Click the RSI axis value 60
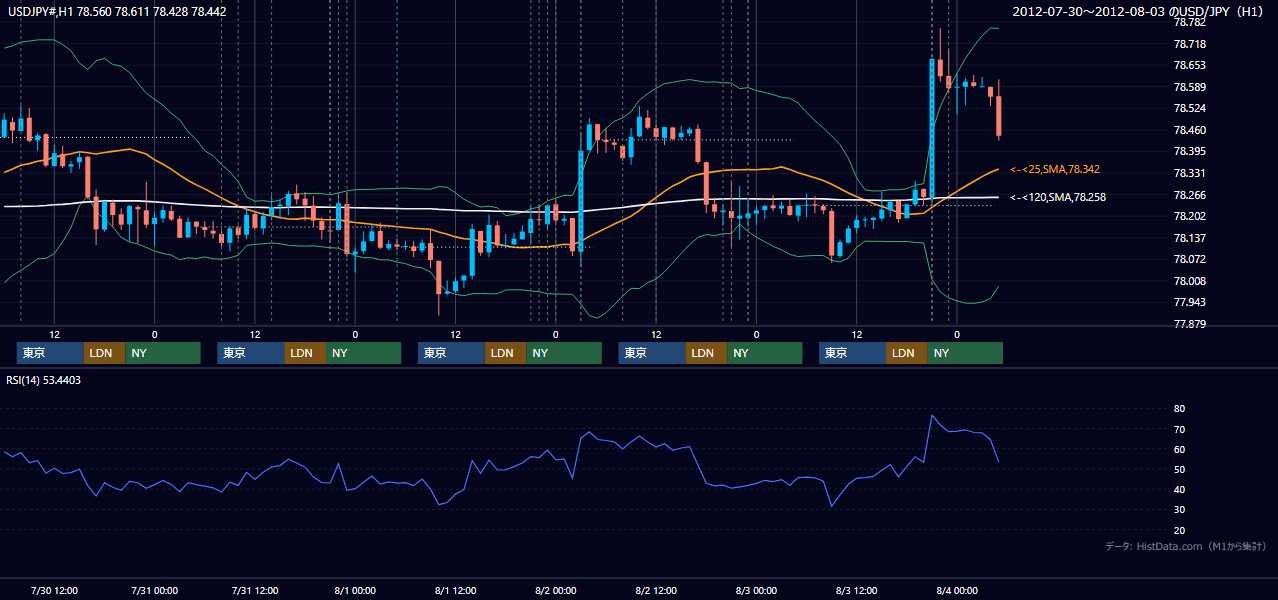This screenshot has height=600, width=1278. coord(1180,449)
